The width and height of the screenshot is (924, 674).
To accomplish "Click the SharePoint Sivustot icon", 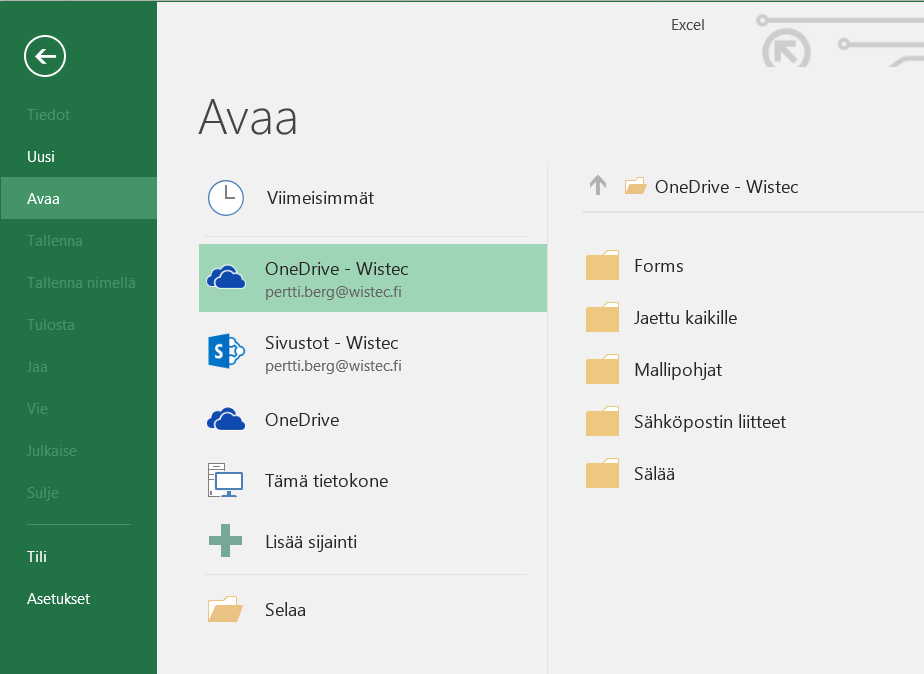I will [226, 351].
